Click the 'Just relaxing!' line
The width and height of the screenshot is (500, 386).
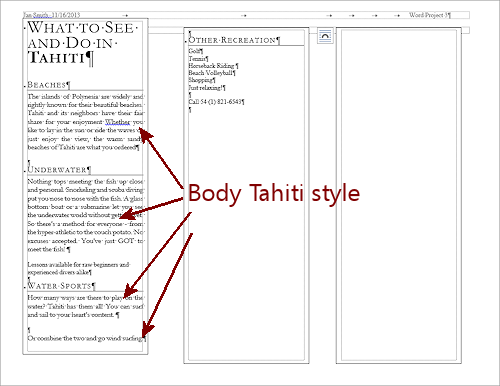click(207, 88)
